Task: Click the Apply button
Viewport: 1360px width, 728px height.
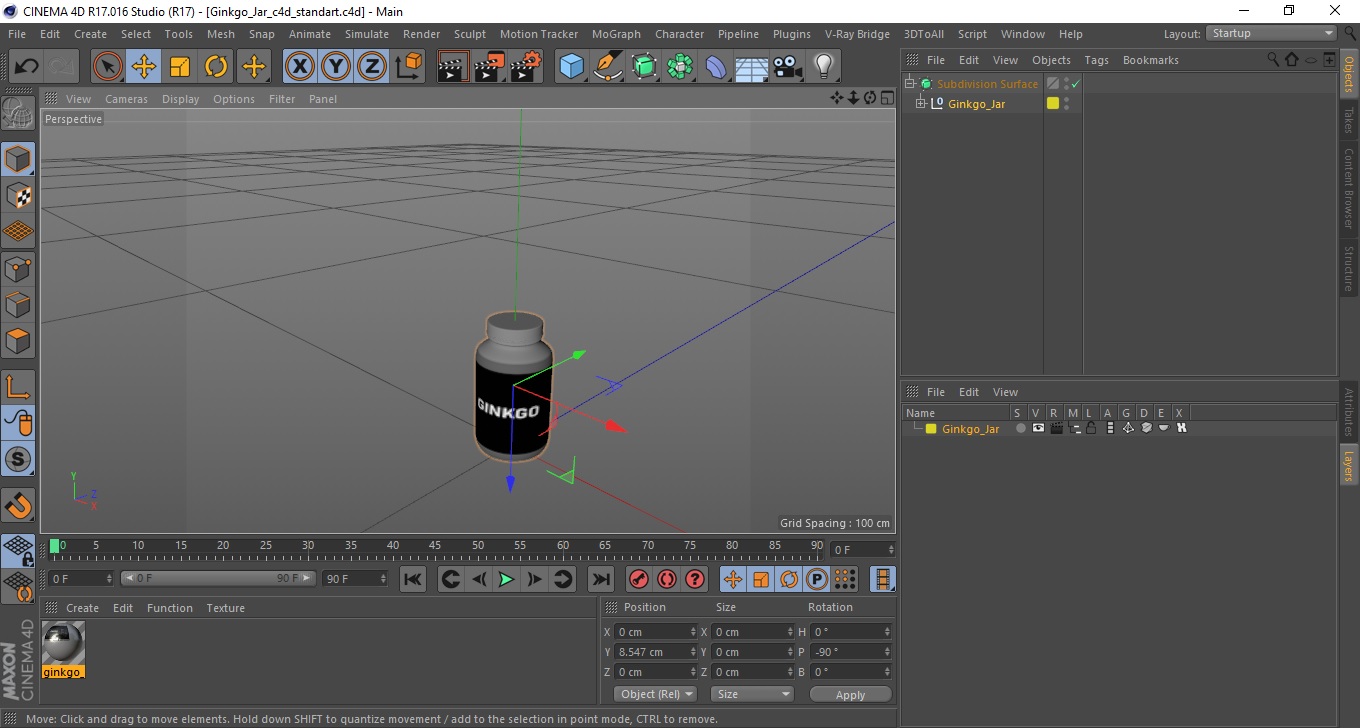Action: (x=850, y=695)
